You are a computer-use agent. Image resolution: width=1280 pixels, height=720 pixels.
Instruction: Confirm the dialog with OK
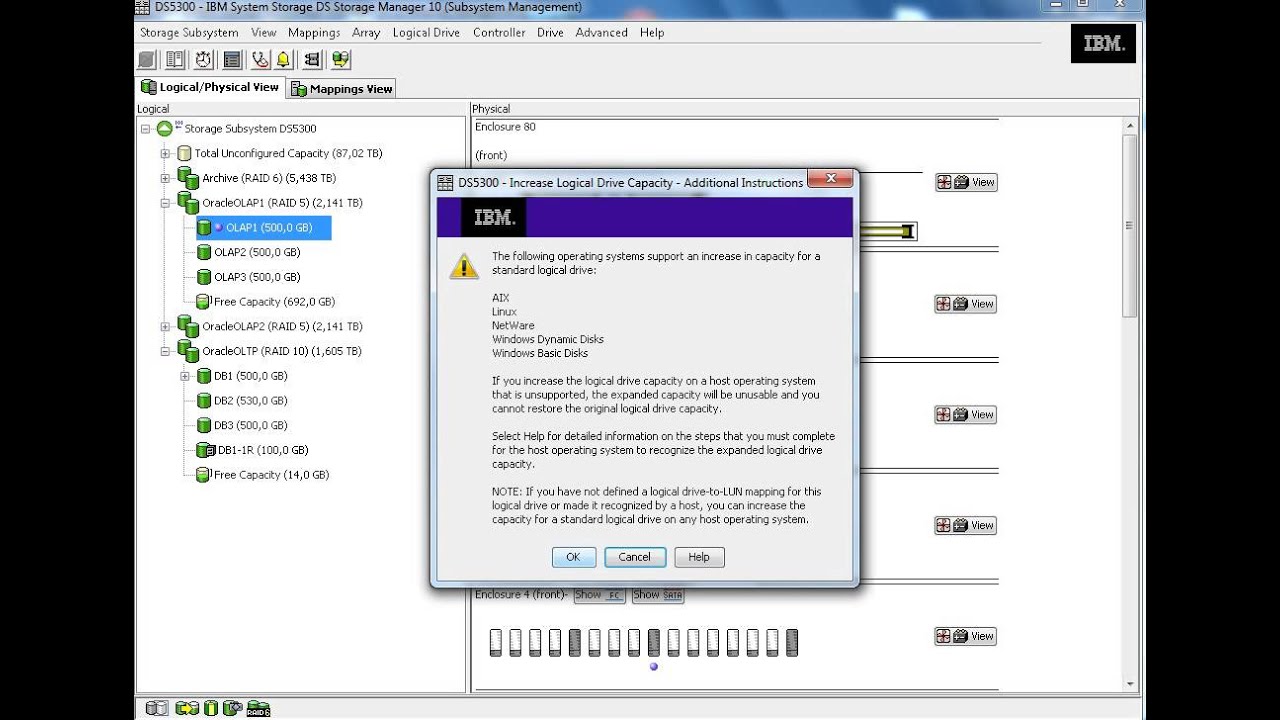(x=573, y=557)
